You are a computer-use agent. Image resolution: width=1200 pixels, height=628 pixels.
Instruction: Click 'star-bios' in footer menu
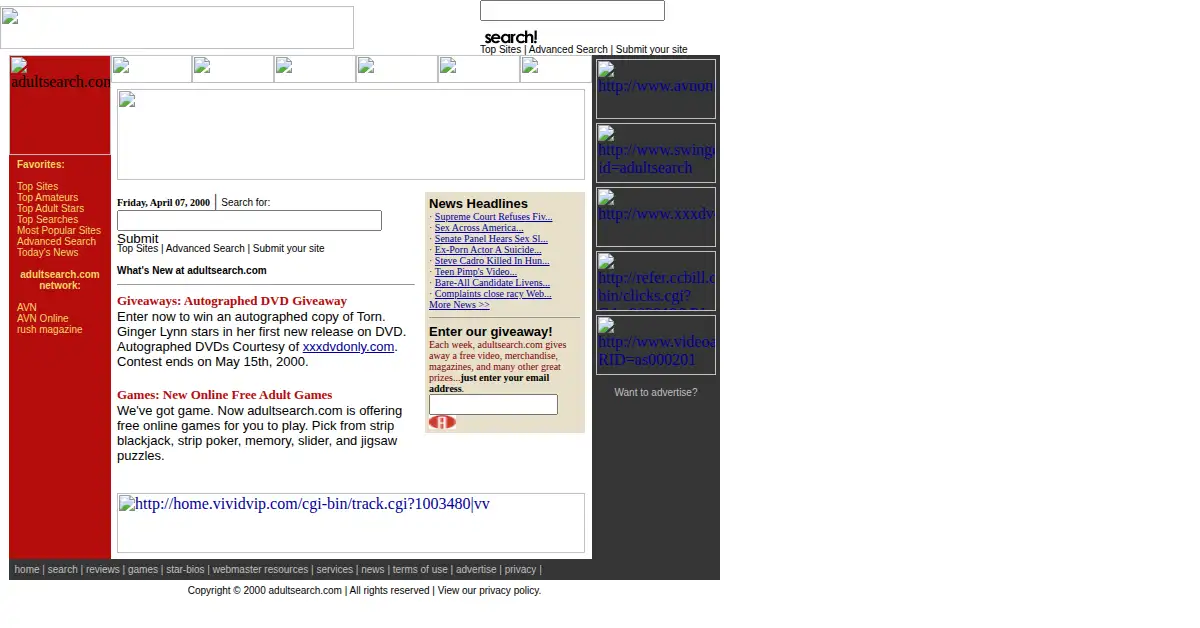click(x=185, y=569)
